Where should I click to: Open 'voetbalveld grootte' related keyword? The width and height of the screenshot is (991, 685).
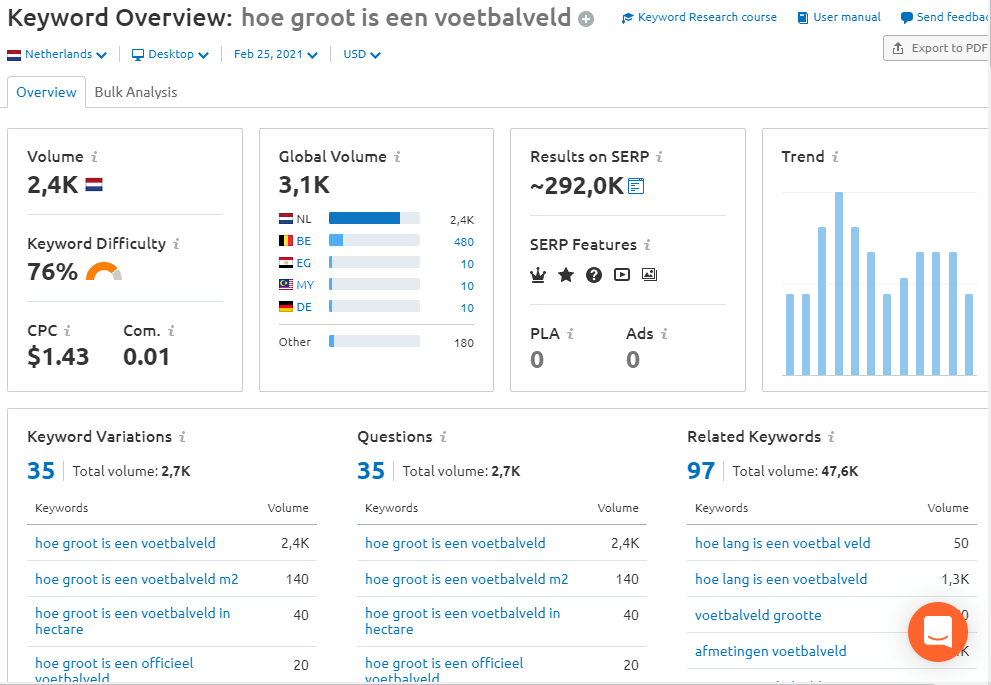[758, 615]
